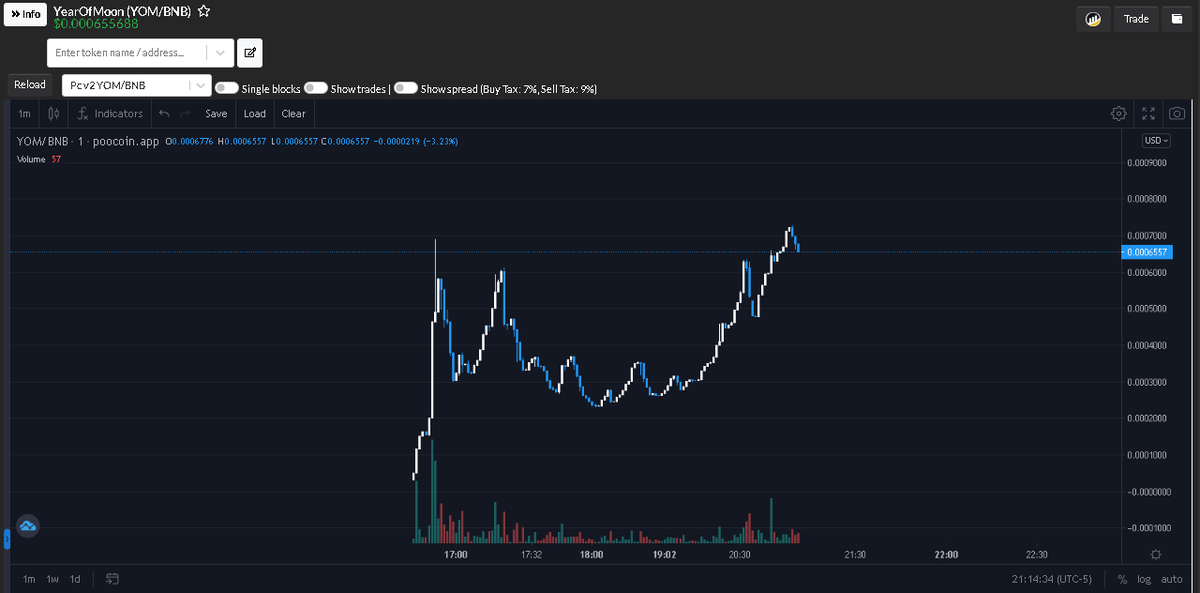The image size is (1200, 593).
Task: Toggle auto scale mode
Action: point(1171,579)
